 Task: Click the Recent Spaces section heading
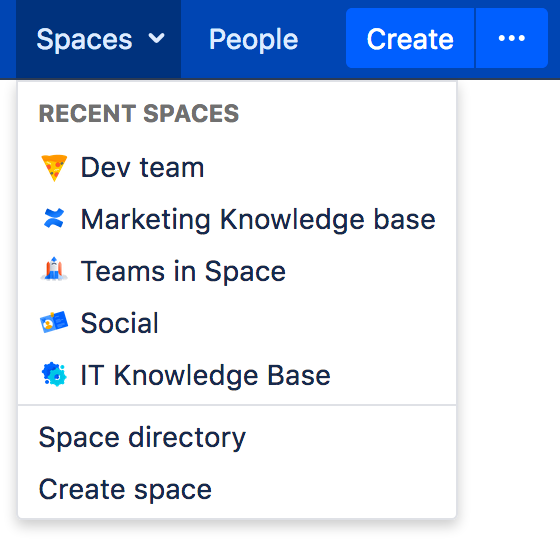click(139, 114)
